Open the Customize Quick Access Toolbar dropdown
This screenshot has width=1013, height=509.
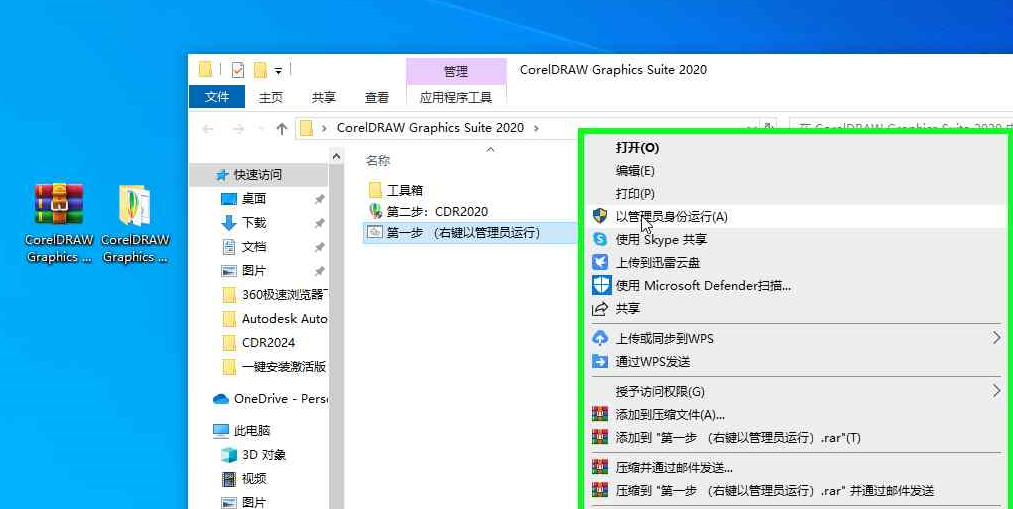pos(278,70)
